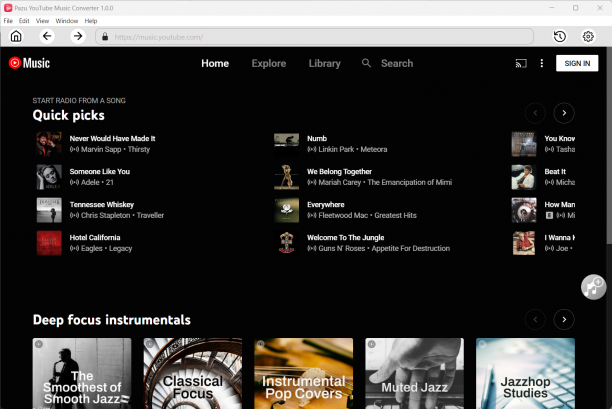Click the Cast to device icon

point(521,63)
